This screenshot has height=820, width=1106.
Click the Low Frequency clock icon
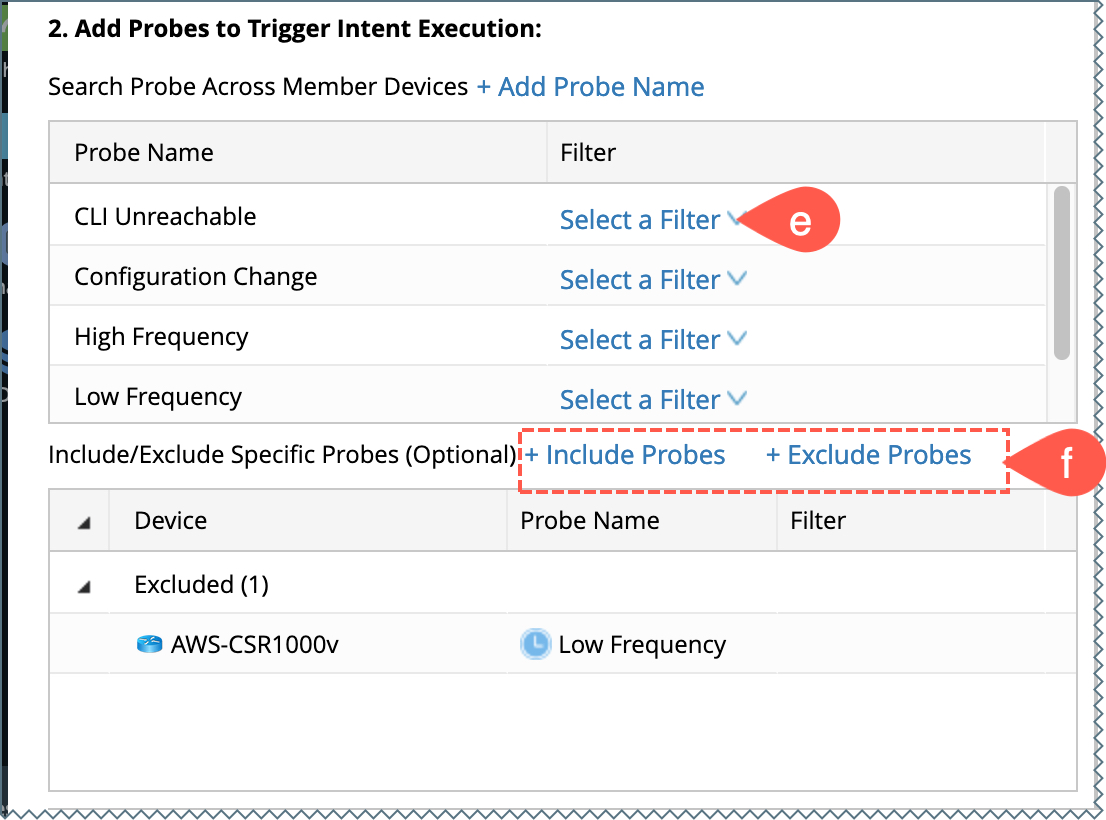(x=535, y=645)
